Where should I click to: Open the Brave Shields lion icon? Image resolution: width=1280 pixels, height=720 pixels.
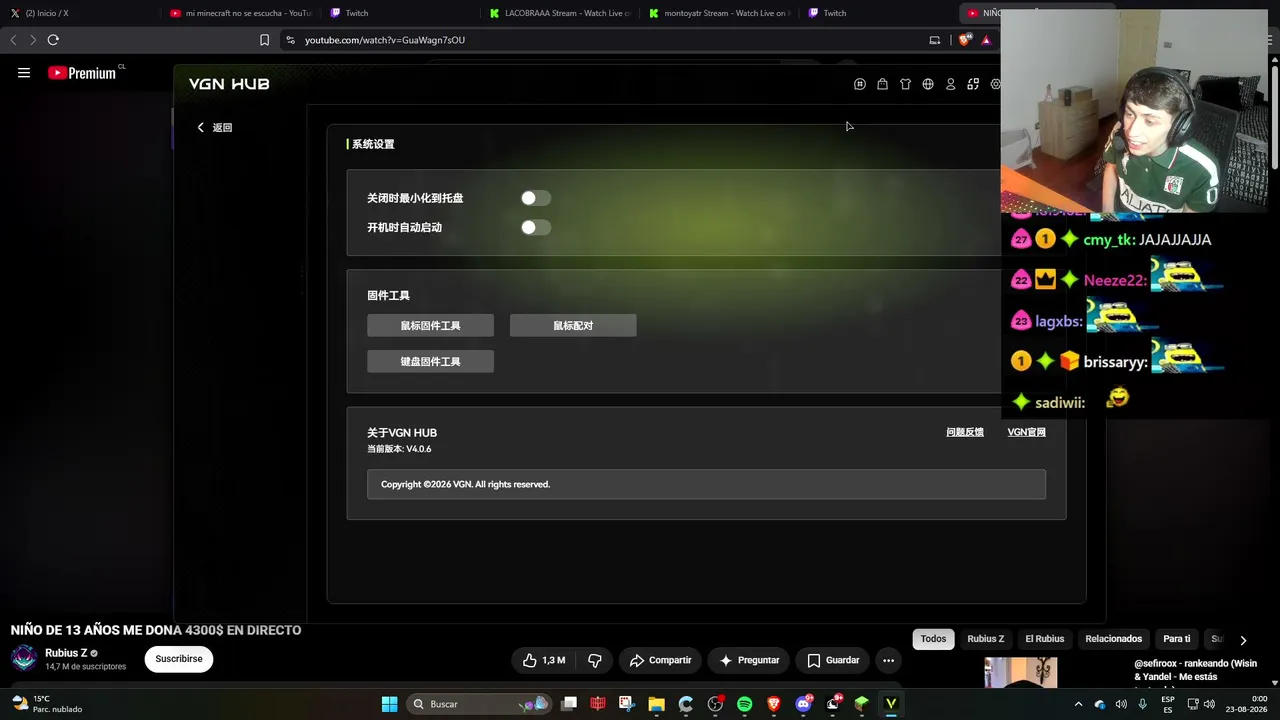coord(964,40)
